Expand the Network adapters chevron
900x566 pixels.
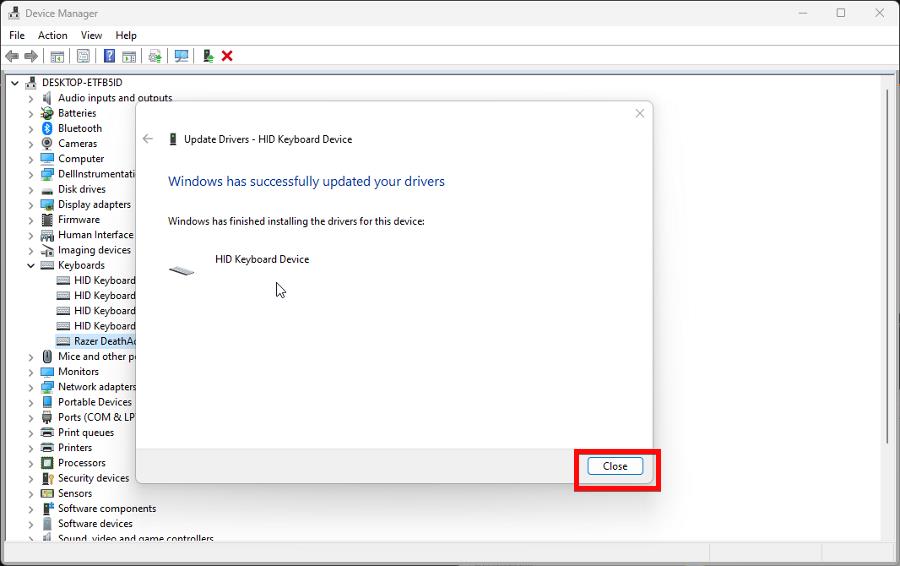tap(31, 387)
